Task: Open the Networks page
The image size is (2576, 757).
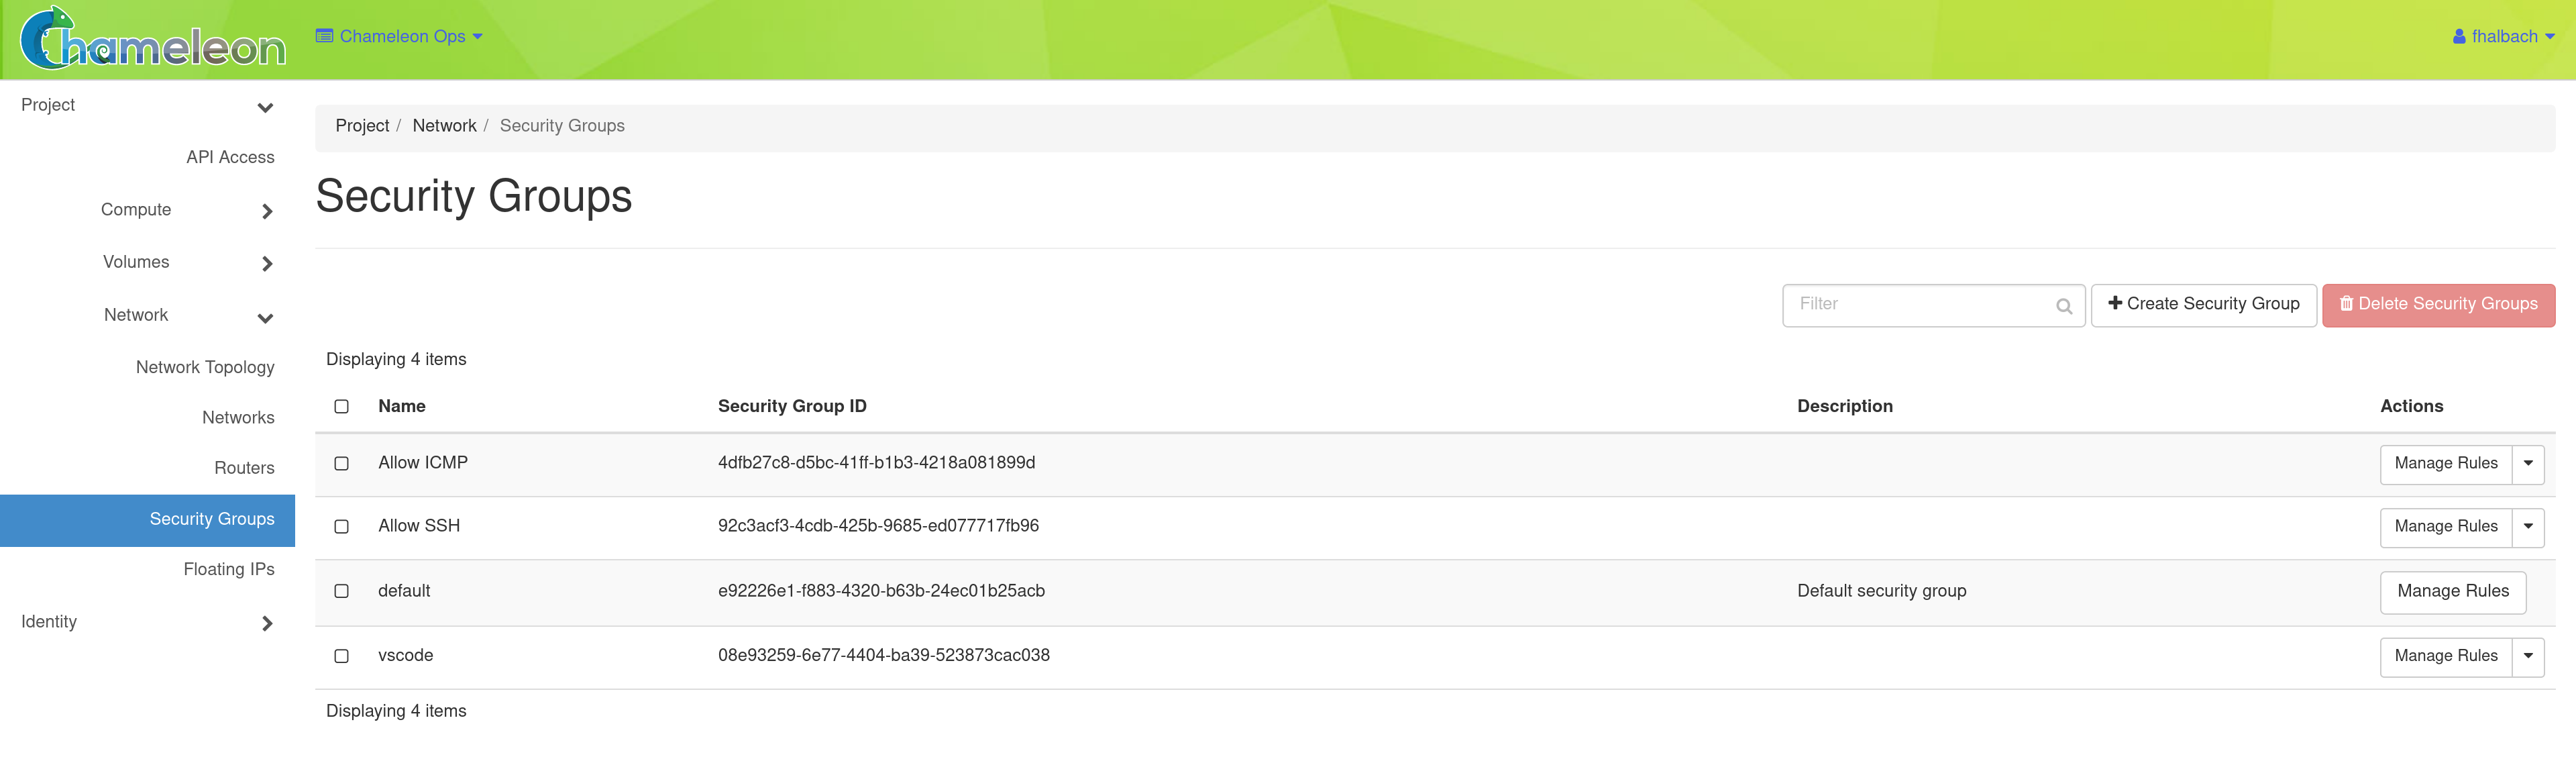Action: [238, 418]
